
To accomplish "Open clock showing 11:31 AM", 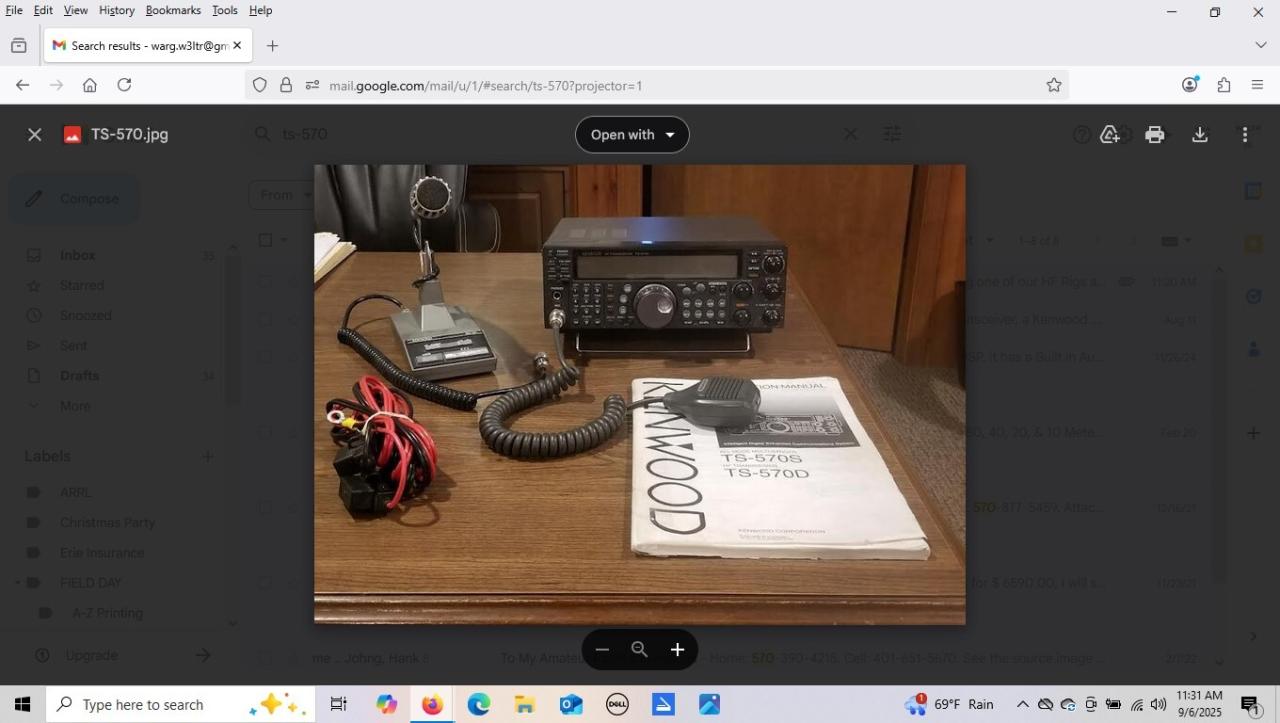I will pyautogui.click(x=1199, y=704).
